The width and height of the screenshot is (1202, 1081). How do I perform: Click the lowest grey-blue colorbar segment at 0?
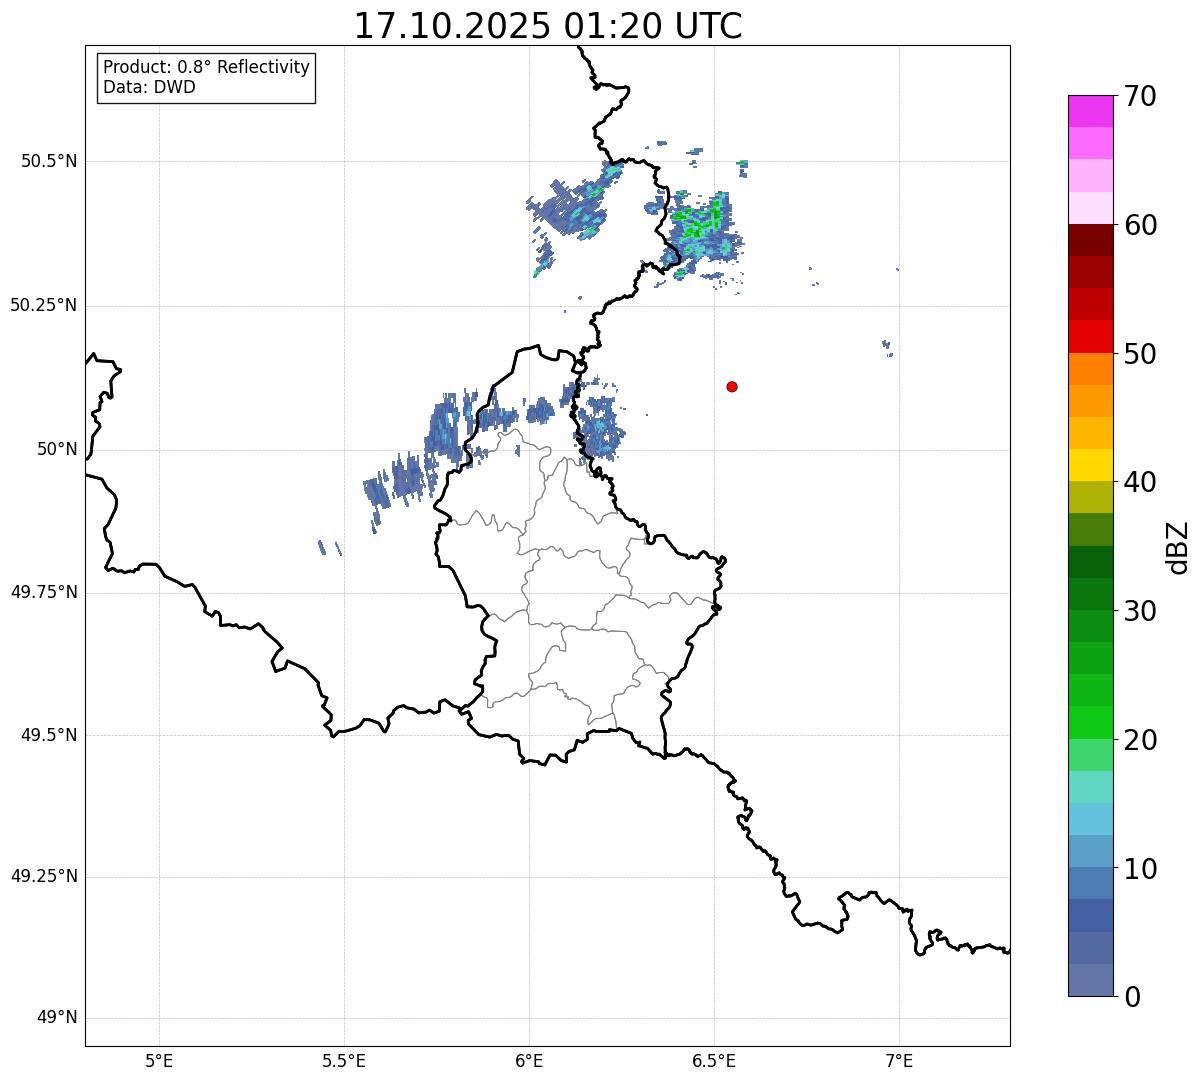[1091, 980]
